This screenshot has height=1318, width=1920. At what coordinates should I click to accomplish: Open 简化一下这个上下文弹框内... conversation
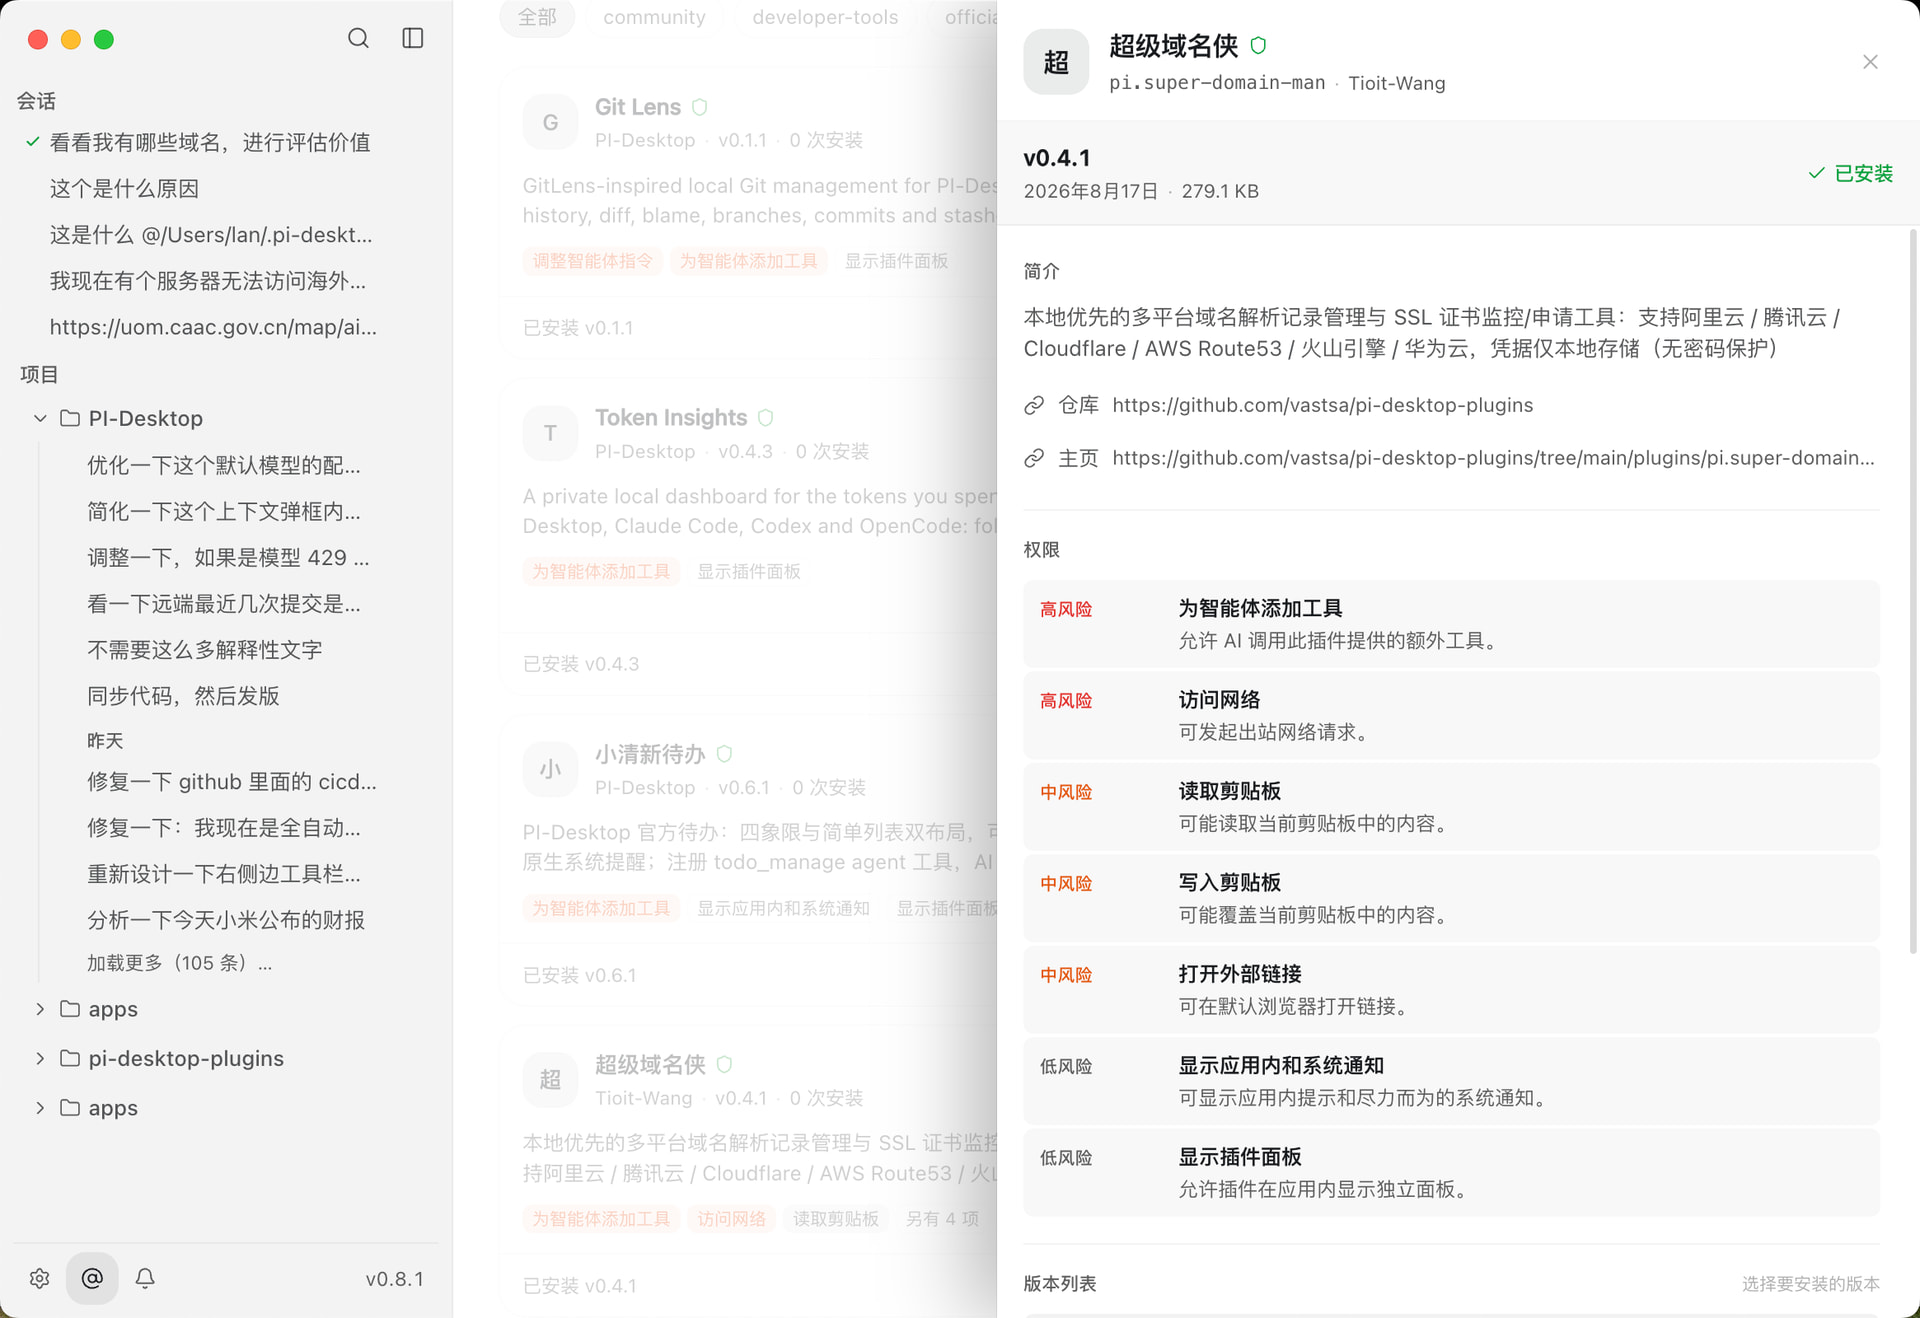point(224,511)
